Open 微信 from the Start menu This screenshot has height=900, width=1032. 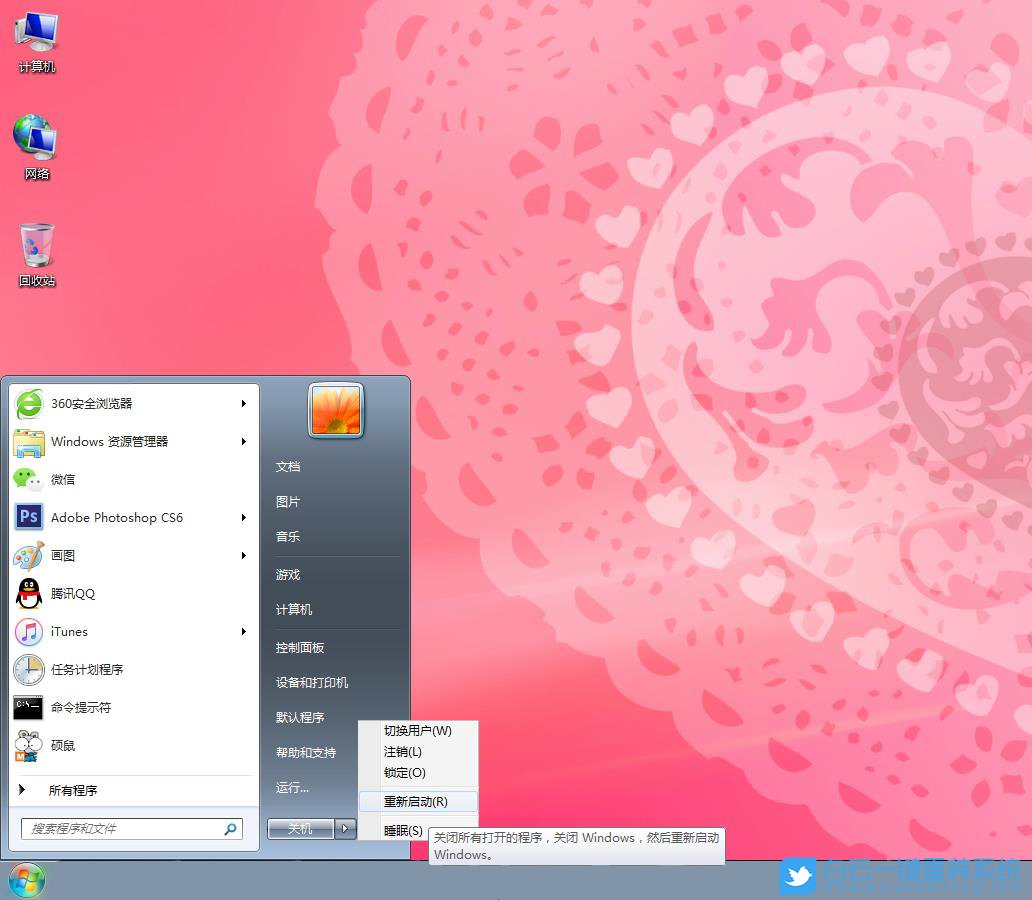pyautogui.click(x=63, y=479)
